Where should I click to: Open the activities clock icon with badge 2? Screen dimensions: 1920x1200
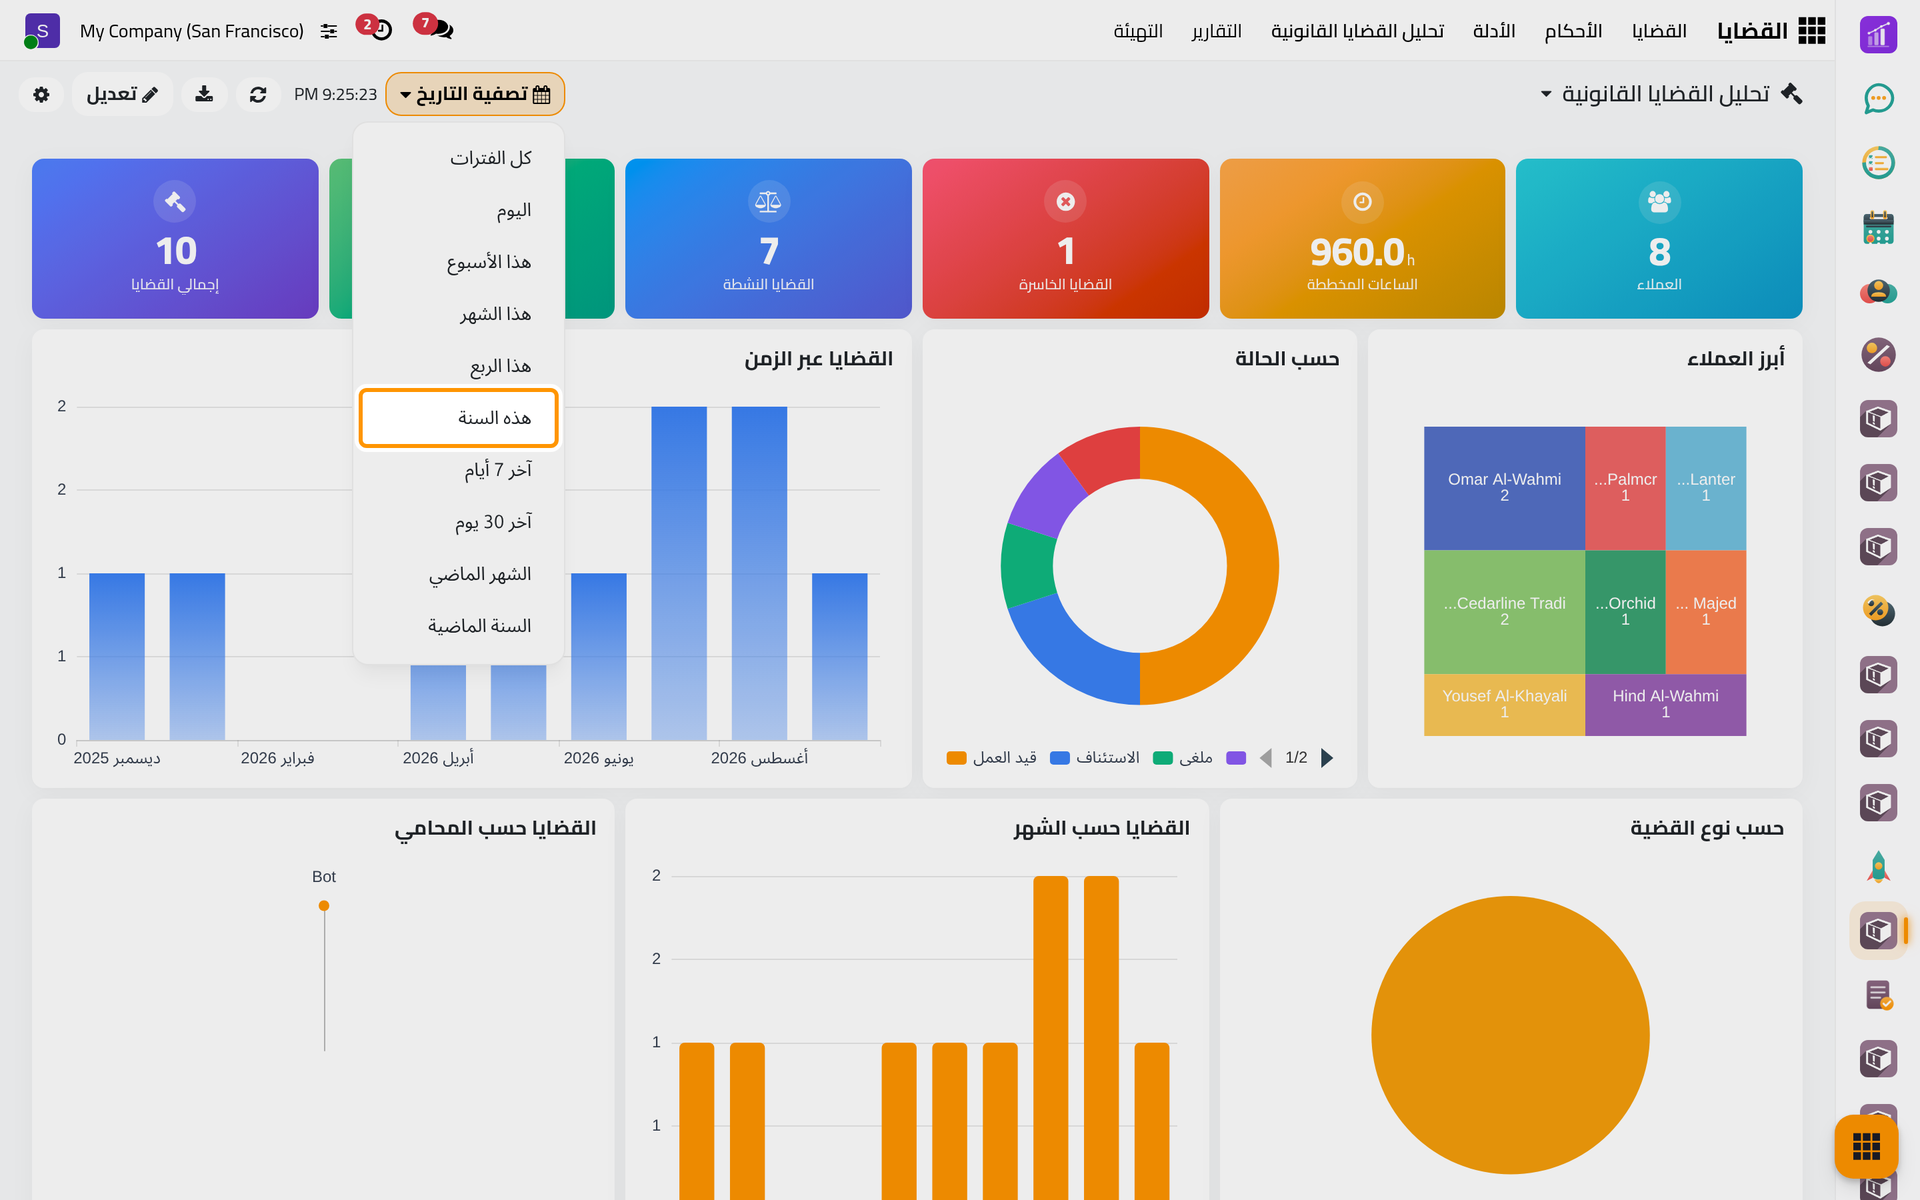tap(380, 30)
